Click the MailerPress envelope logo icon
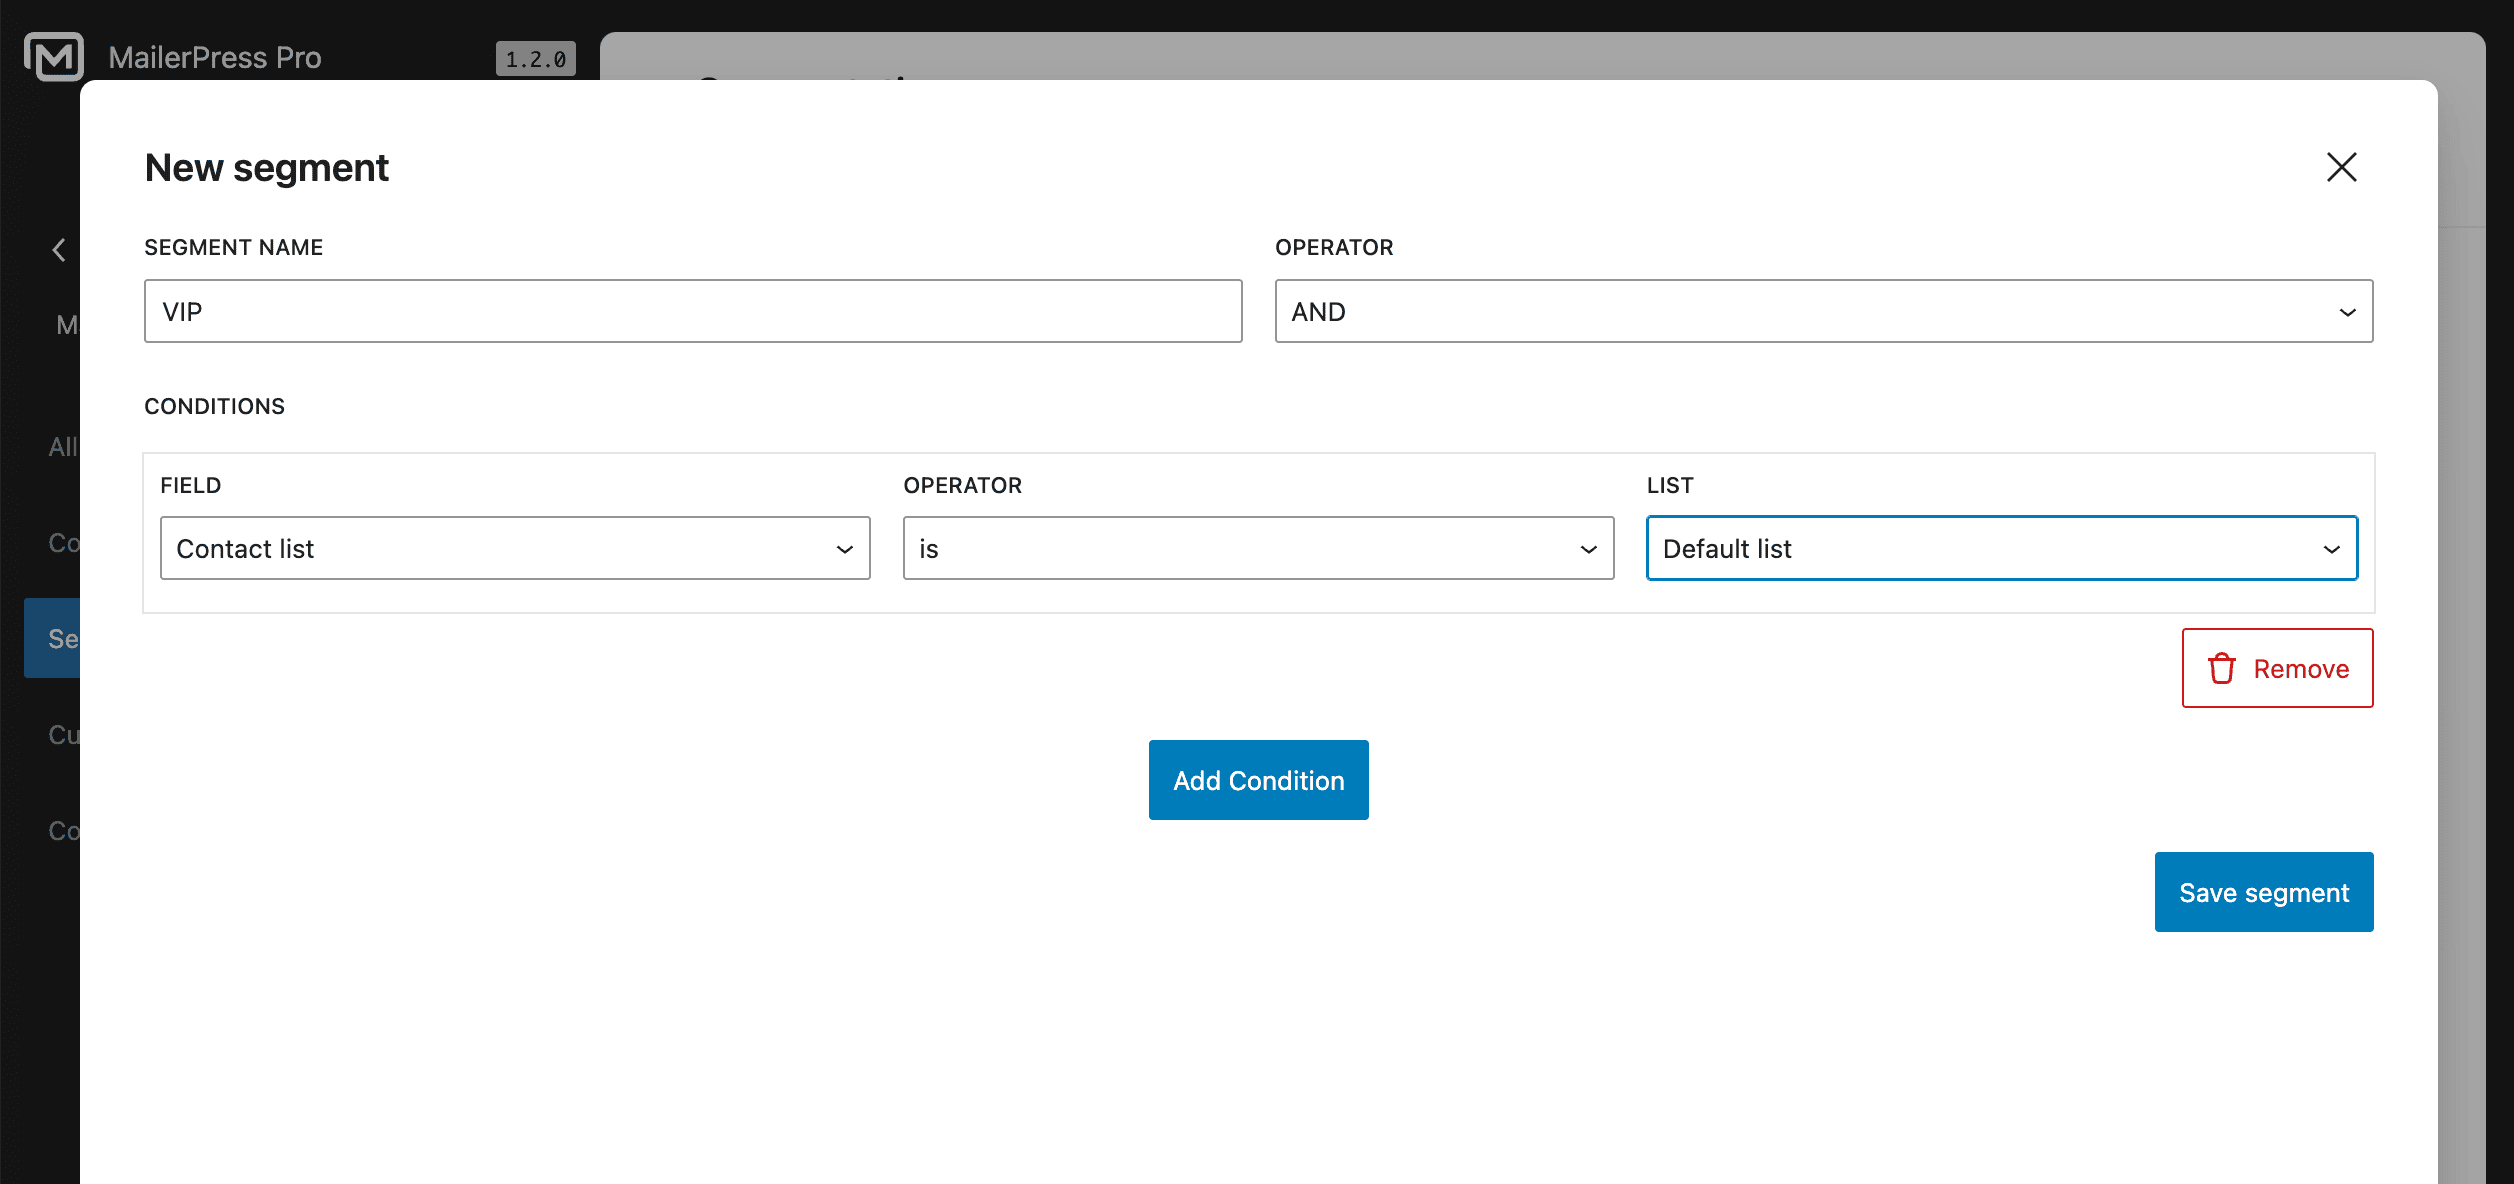The image size is (2514, 1184). 54,57
